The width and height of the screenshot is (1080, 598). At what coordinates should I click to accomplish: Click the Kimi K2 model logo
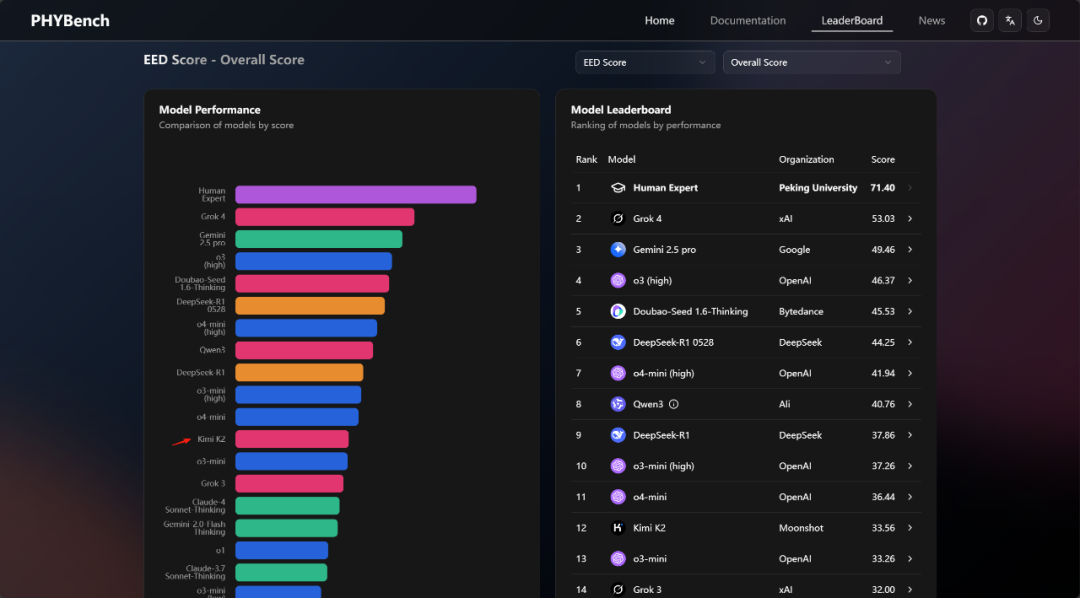click(618, 528)
